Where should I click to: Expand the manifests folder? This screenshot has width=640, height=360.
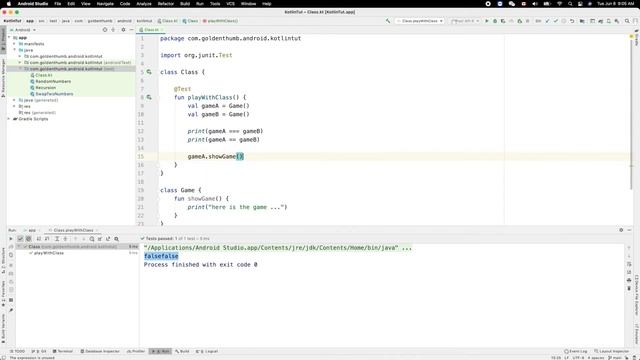tap(14, 44)
